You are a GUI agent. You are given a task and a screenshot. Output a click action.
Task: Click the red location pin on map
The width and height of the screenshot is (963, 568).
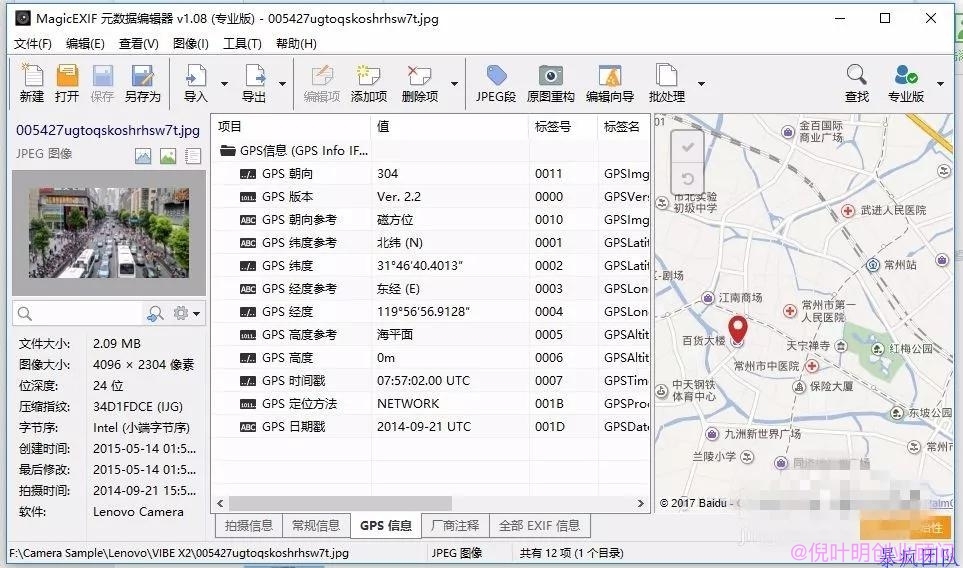click(738, 329)
